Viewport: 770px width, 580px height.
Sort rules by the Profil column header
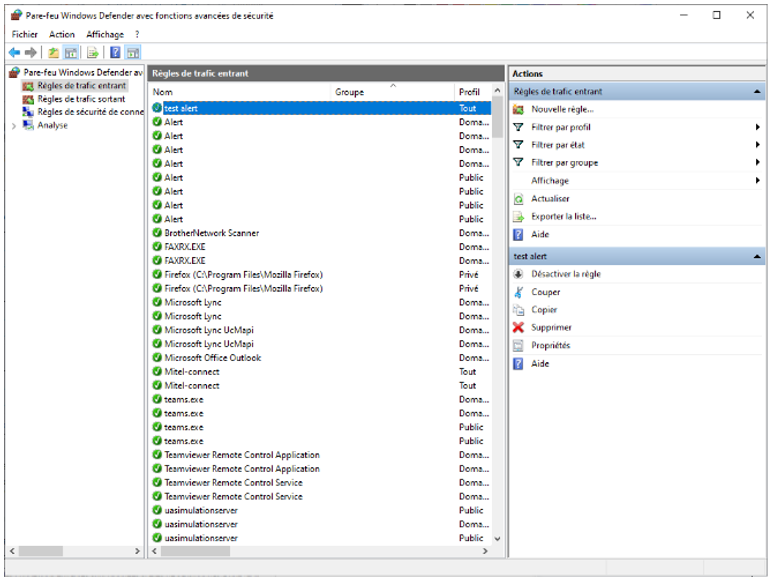pos(470,92)
